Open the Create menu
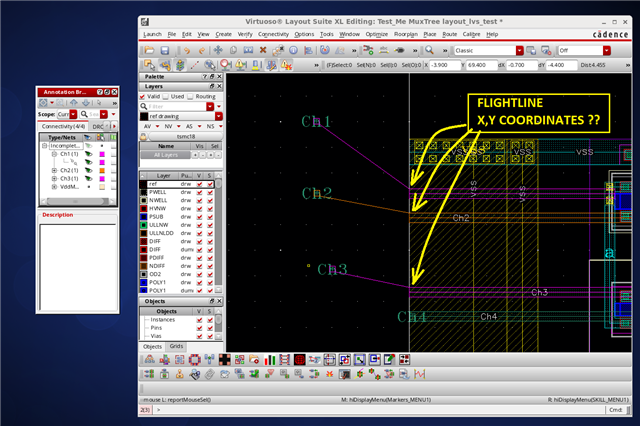 point(223,34)
